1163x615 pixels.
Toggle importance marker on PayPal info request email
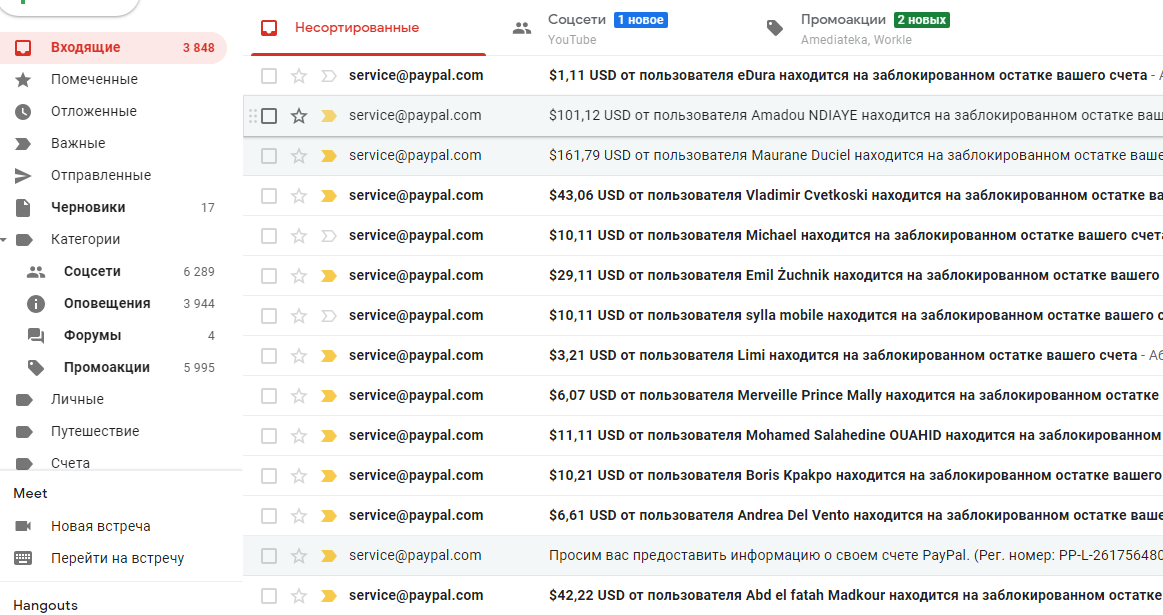coord(329,556)
